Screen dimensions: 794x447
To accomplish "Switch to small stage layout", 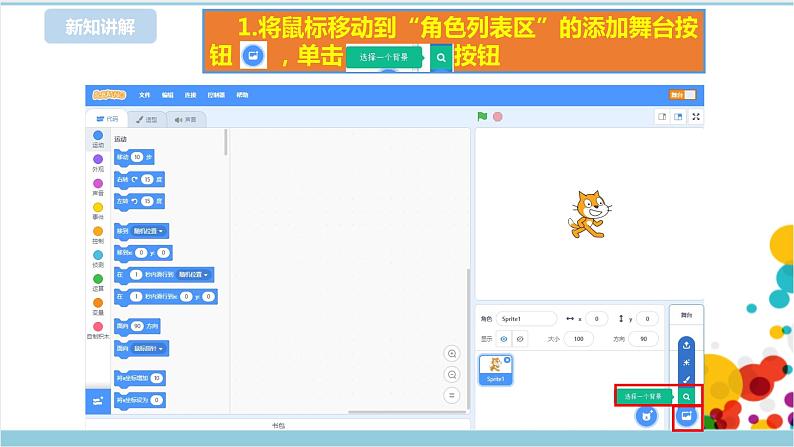I will click(662, 116).
